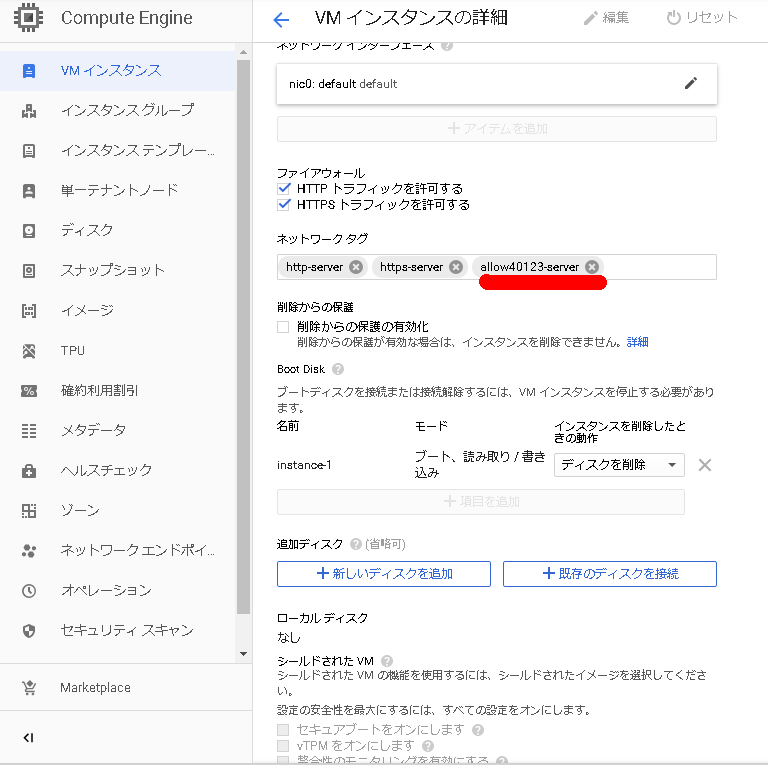
Task: Click 新しいディスクを追加 button
Action: point(384,574)
